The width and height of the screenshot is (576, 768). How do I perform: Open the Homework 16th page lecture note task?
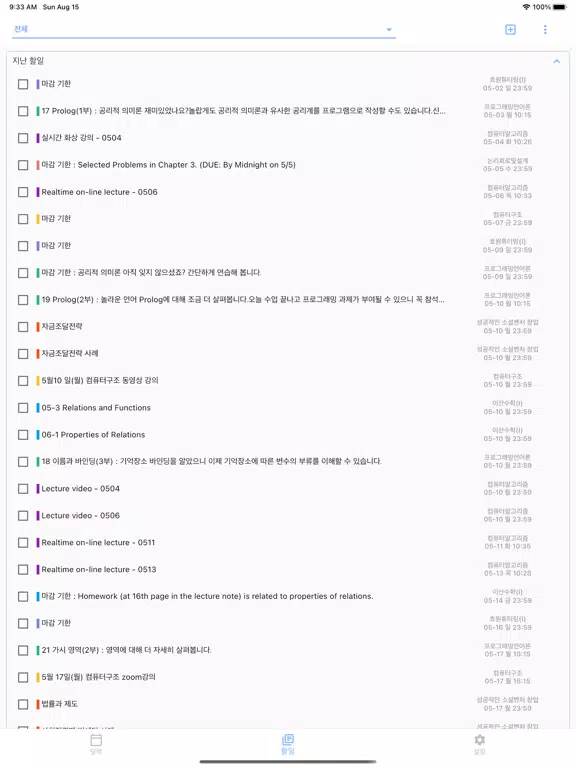(207, 597)
